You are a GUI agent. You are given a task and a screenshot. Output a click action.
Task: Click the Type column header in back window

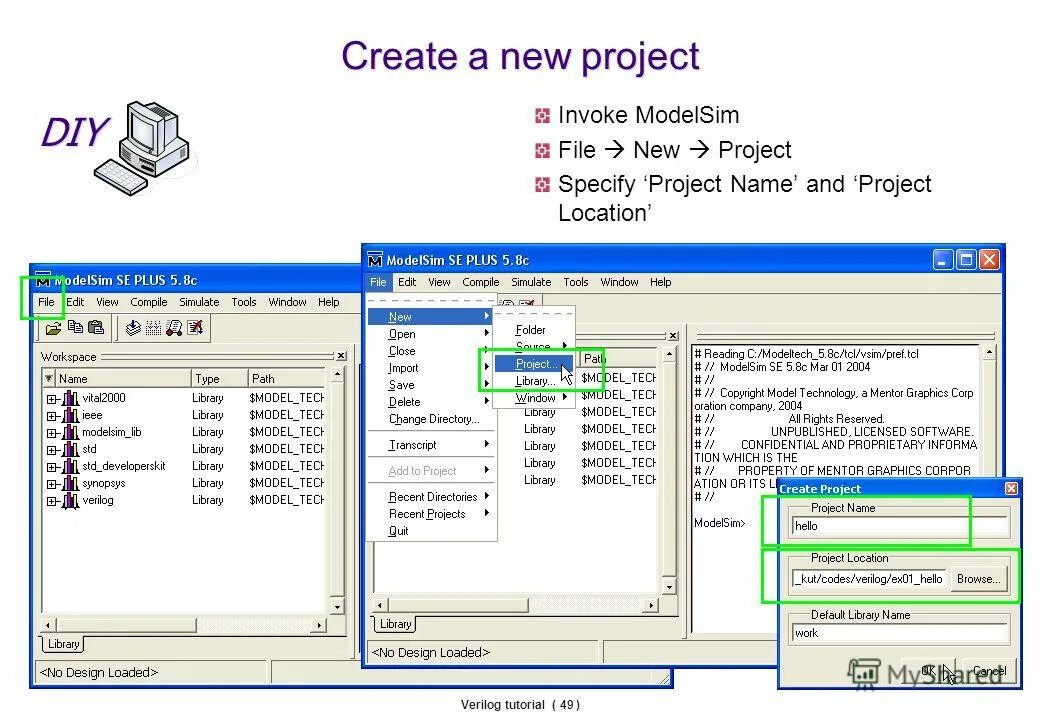219,379
